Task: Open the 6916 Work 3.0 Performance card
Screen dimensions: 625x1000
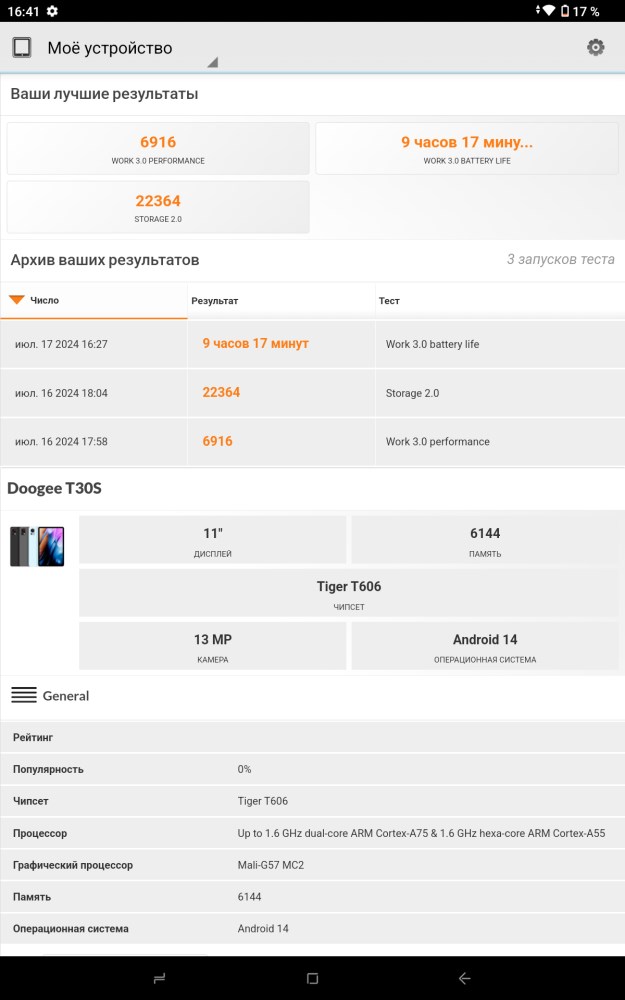Action: pos(158,149)
